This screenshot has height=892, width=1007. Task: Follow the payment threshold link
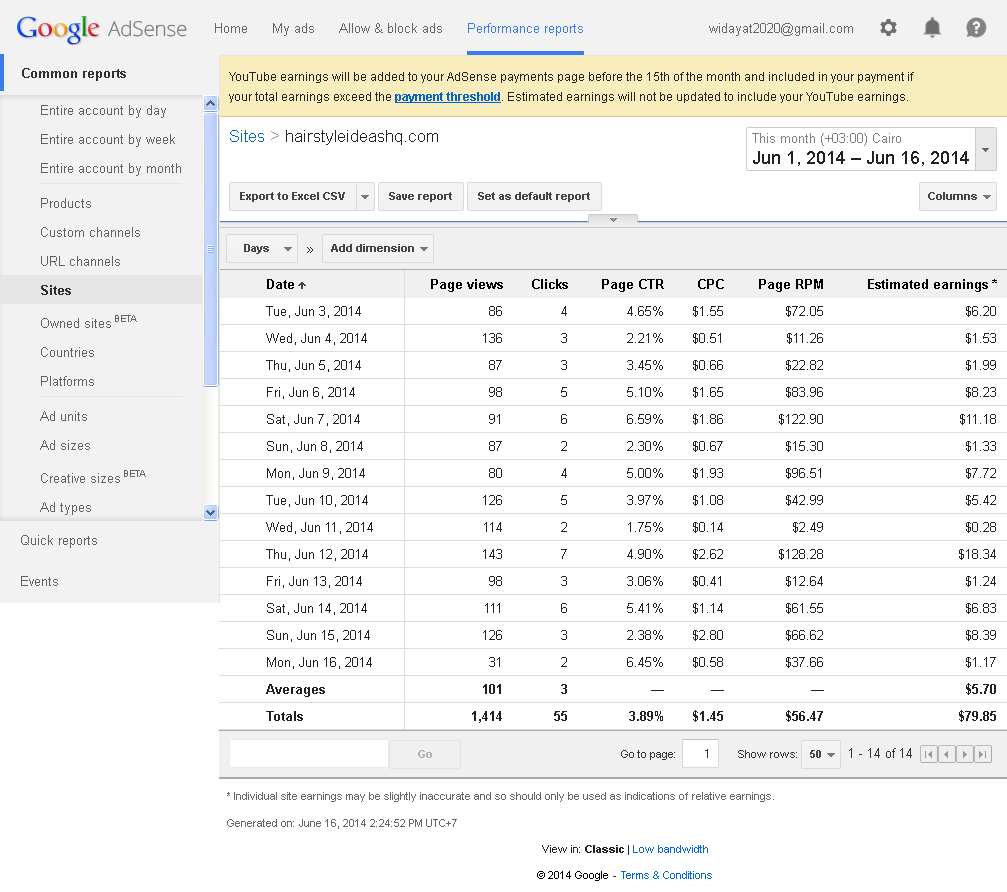[447, 97]
